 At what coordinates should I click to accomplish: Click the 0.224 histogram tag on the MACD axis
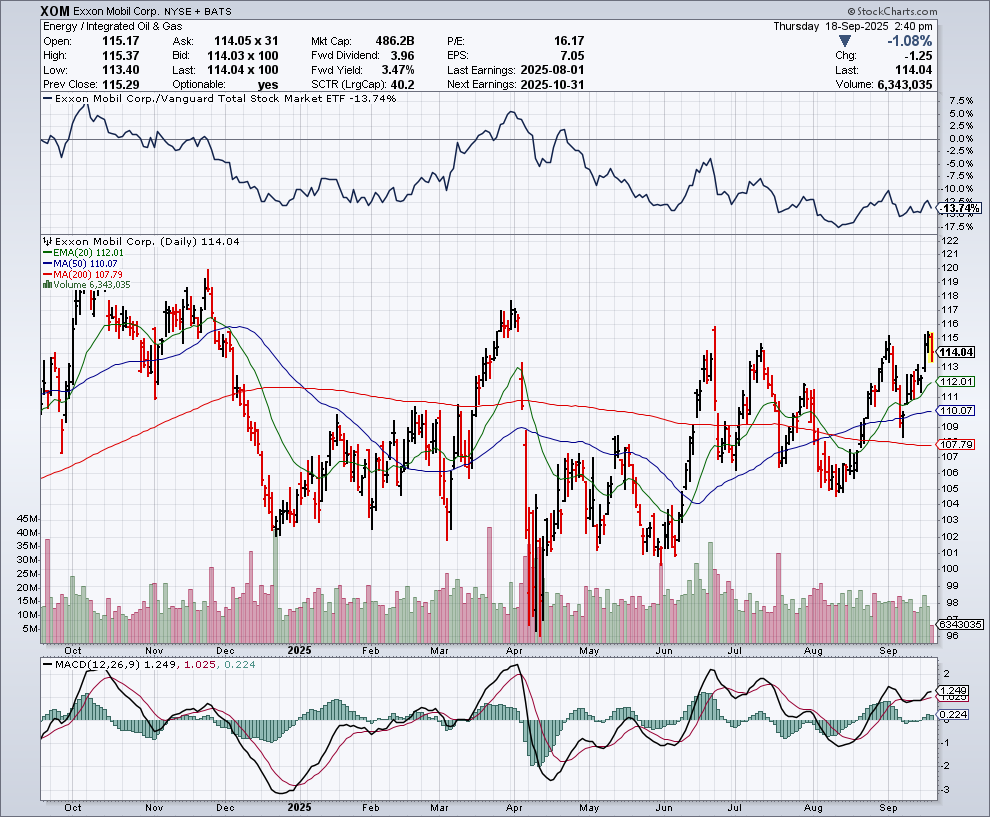[954, 714]
